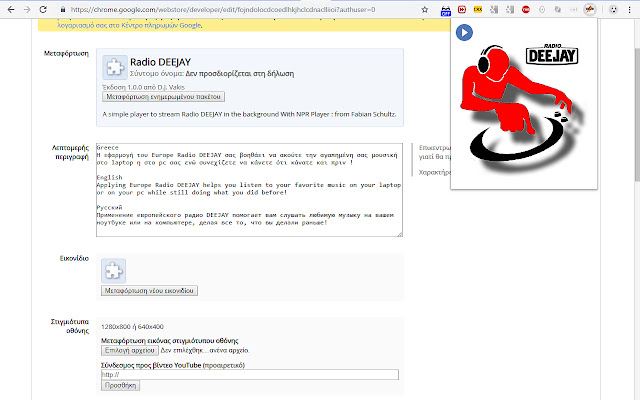
Task: Focus the YouTube video link http:// field
Action: pos(250,375)
